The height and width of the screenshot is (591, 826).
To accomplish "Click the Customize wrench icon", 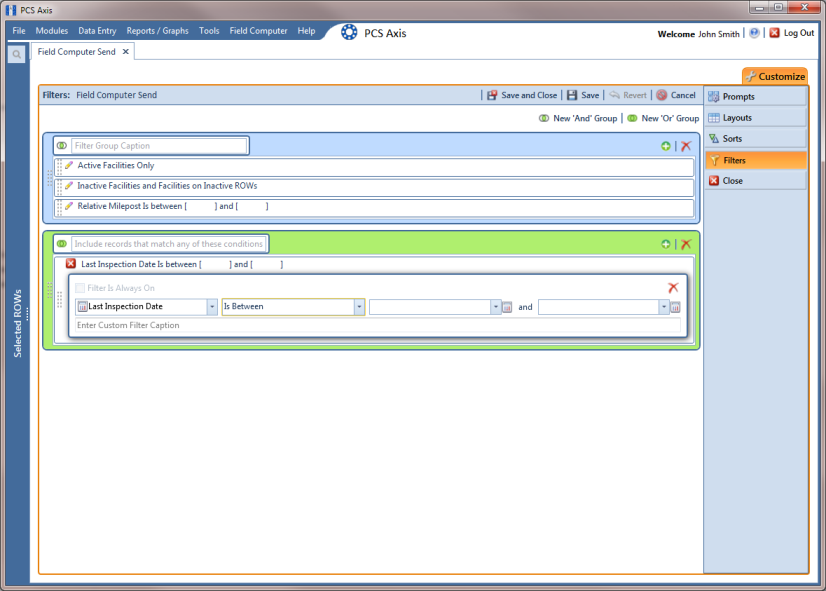I will [751, 76].
